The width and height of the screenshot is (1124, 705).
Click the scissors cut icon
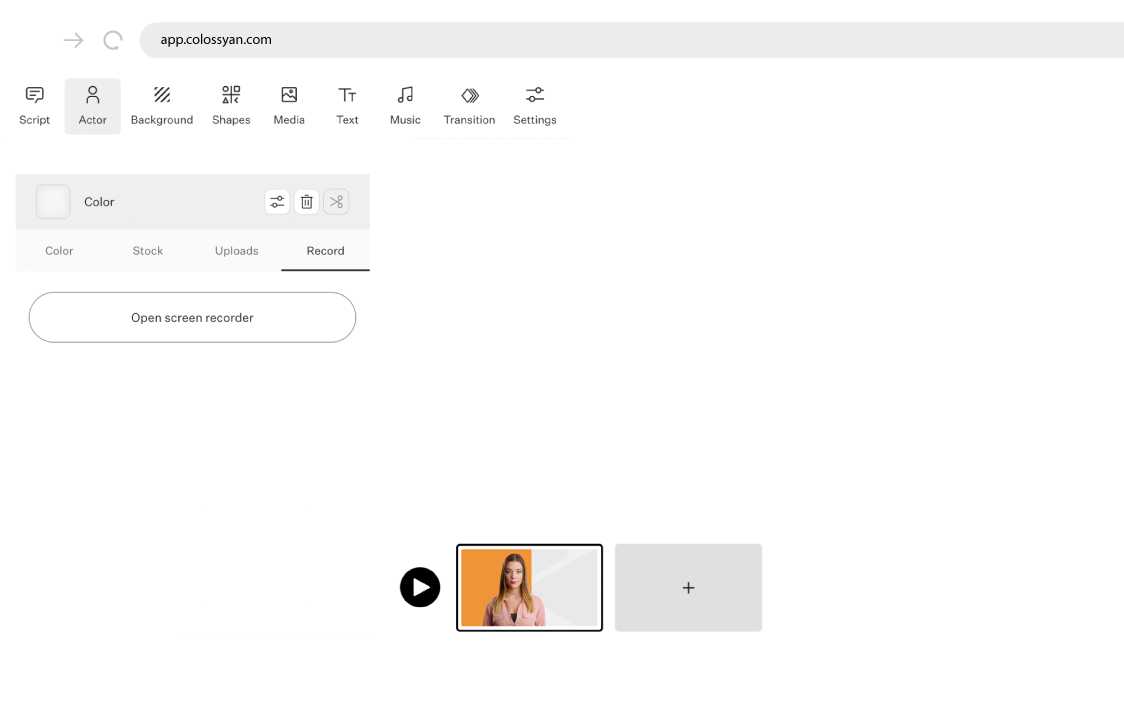point(336,201)
